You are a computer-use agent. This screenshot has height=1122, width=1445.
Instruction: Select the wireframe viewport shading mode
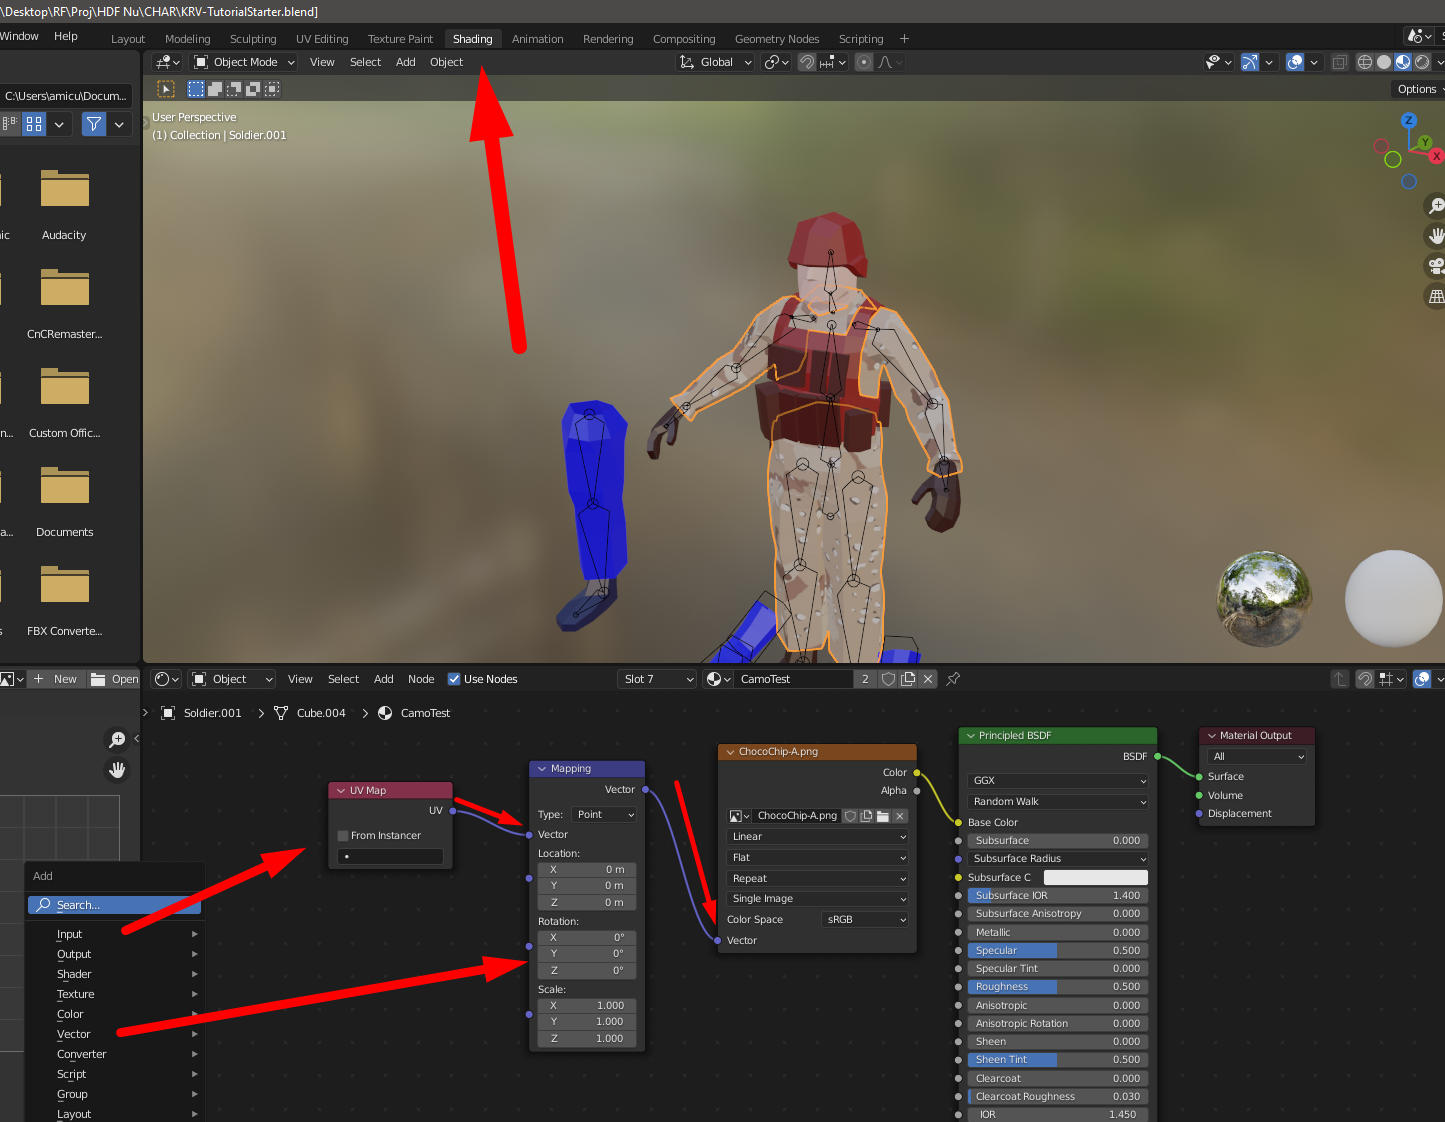click(x=1364, y=62)
